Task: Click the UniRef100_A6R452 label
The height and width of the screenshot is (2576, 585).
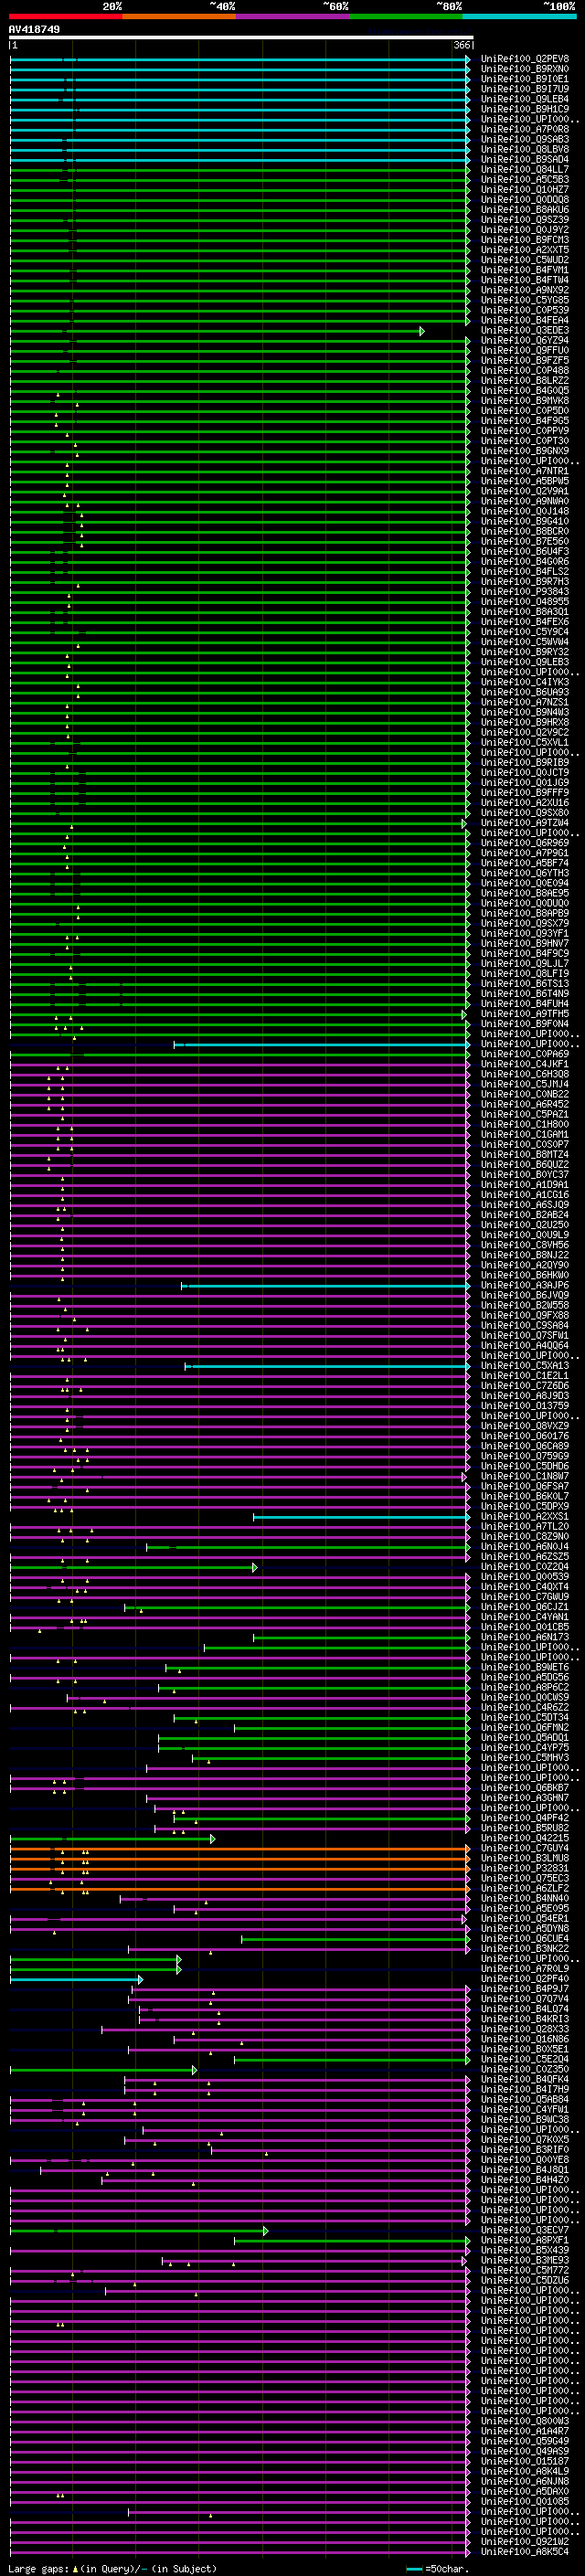Action: 525,1105
